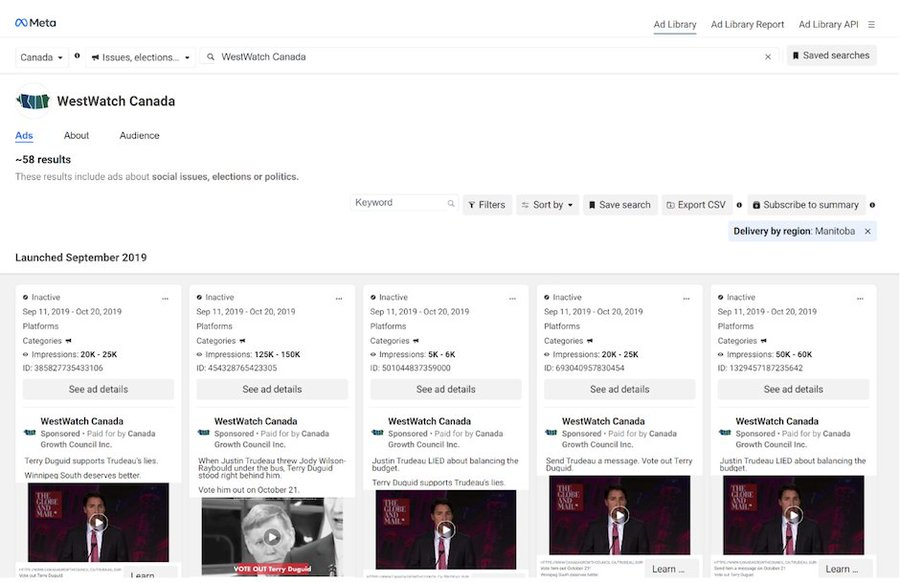
Task: Open the hamburger menu icon
Action: 871,24
